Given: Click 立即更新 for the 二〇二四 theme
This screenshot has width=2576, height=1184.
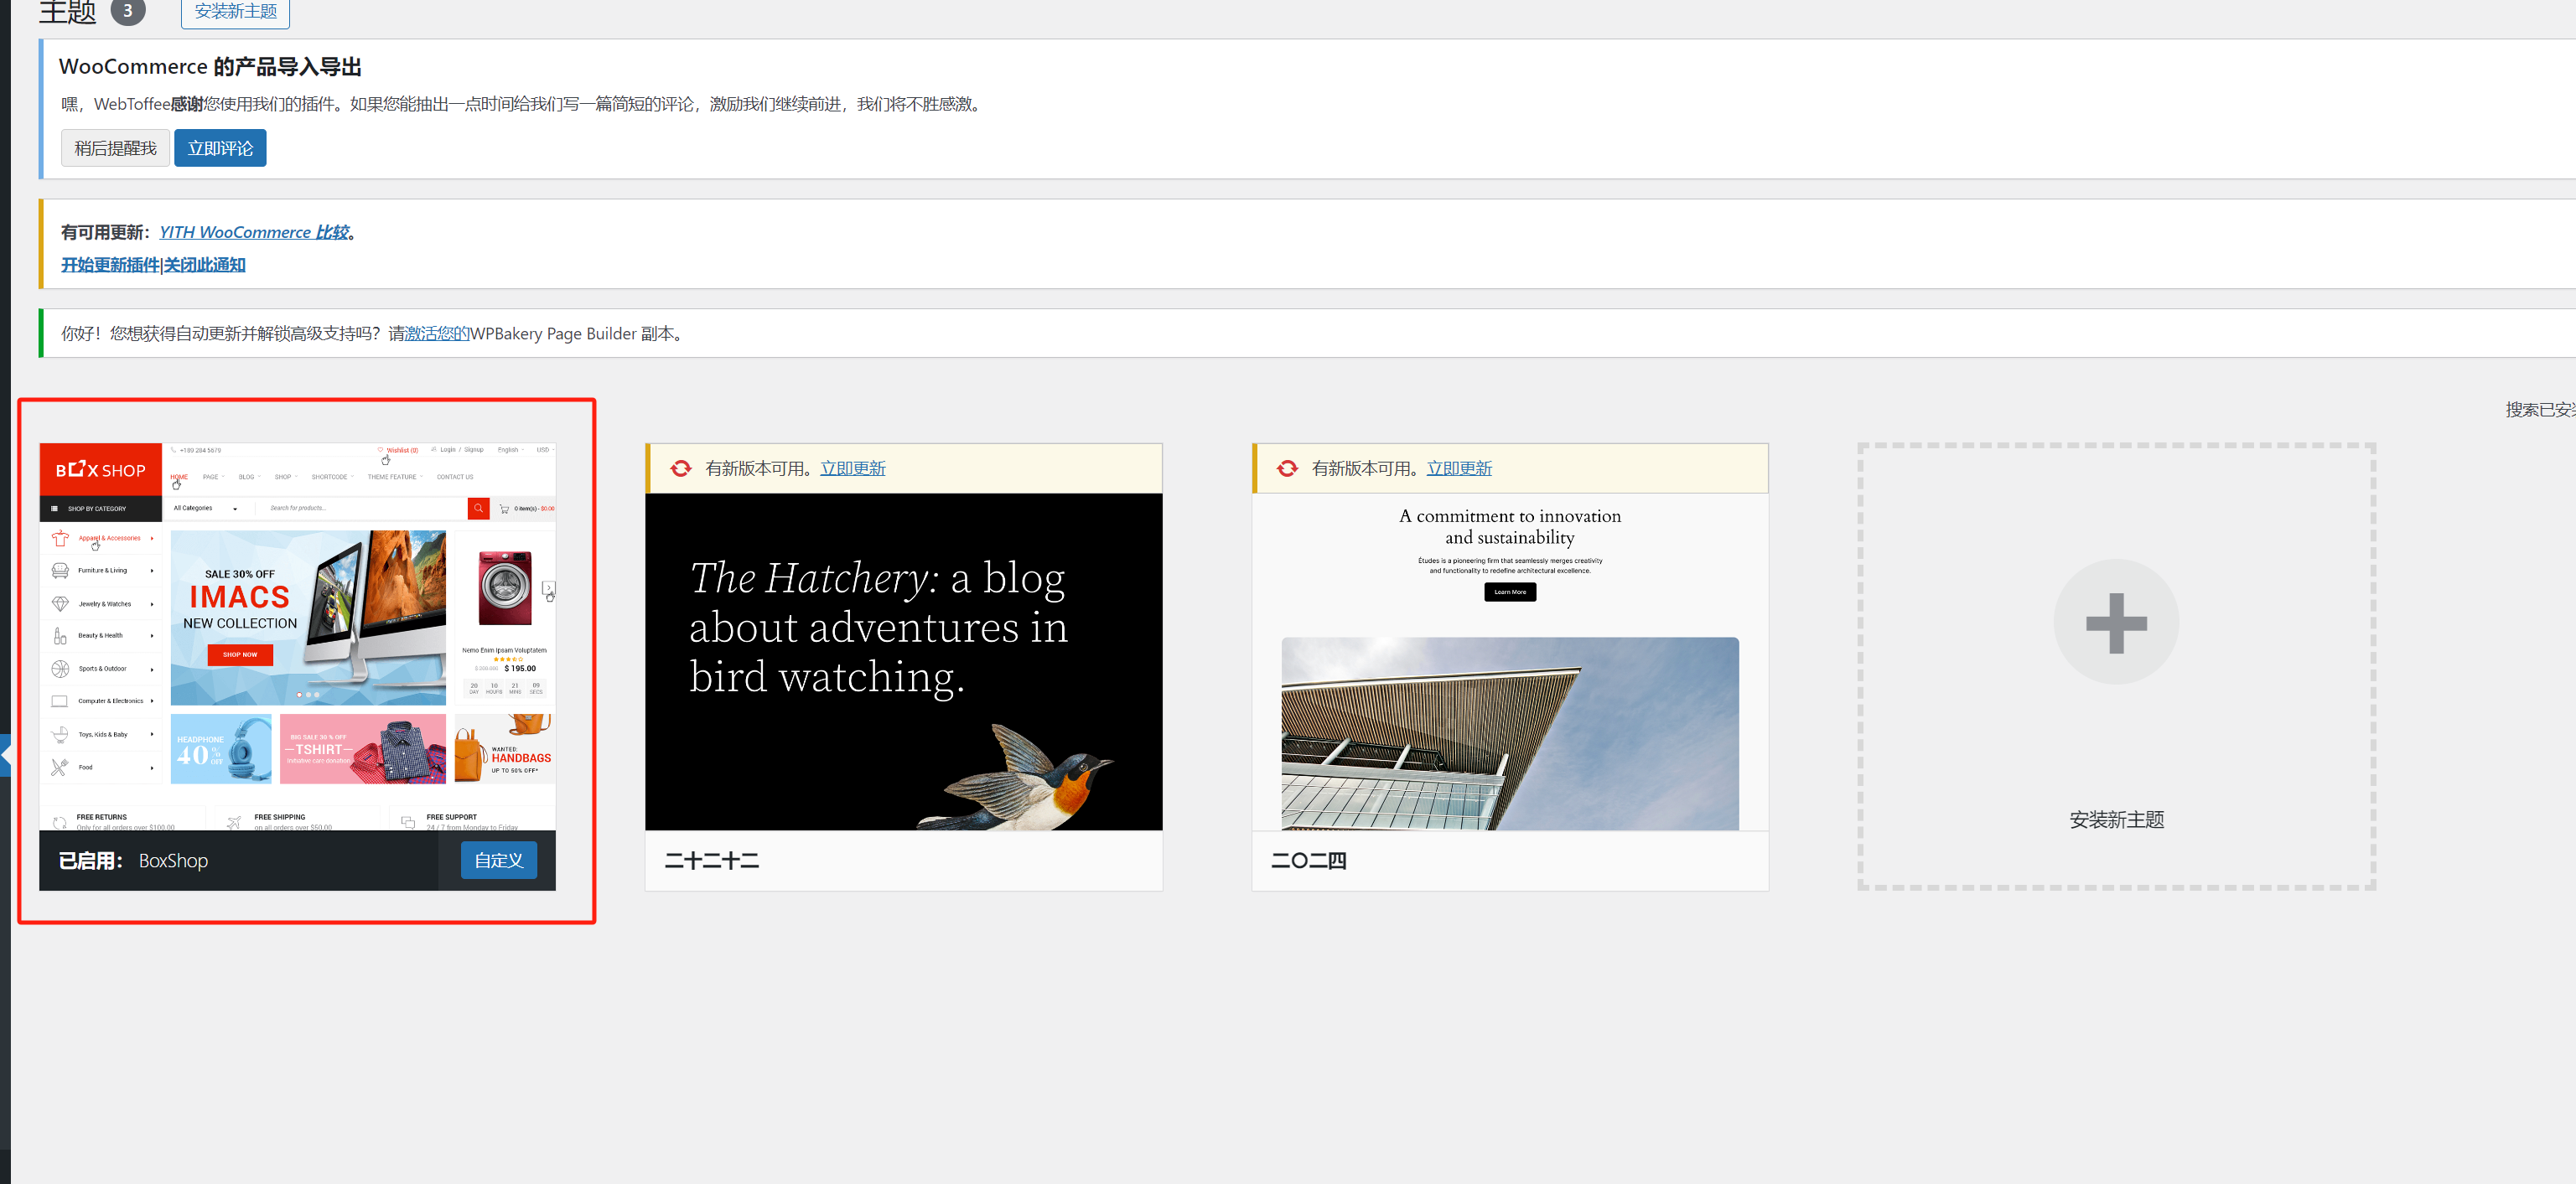Looking at the screenshot, I should (1459, 468).
